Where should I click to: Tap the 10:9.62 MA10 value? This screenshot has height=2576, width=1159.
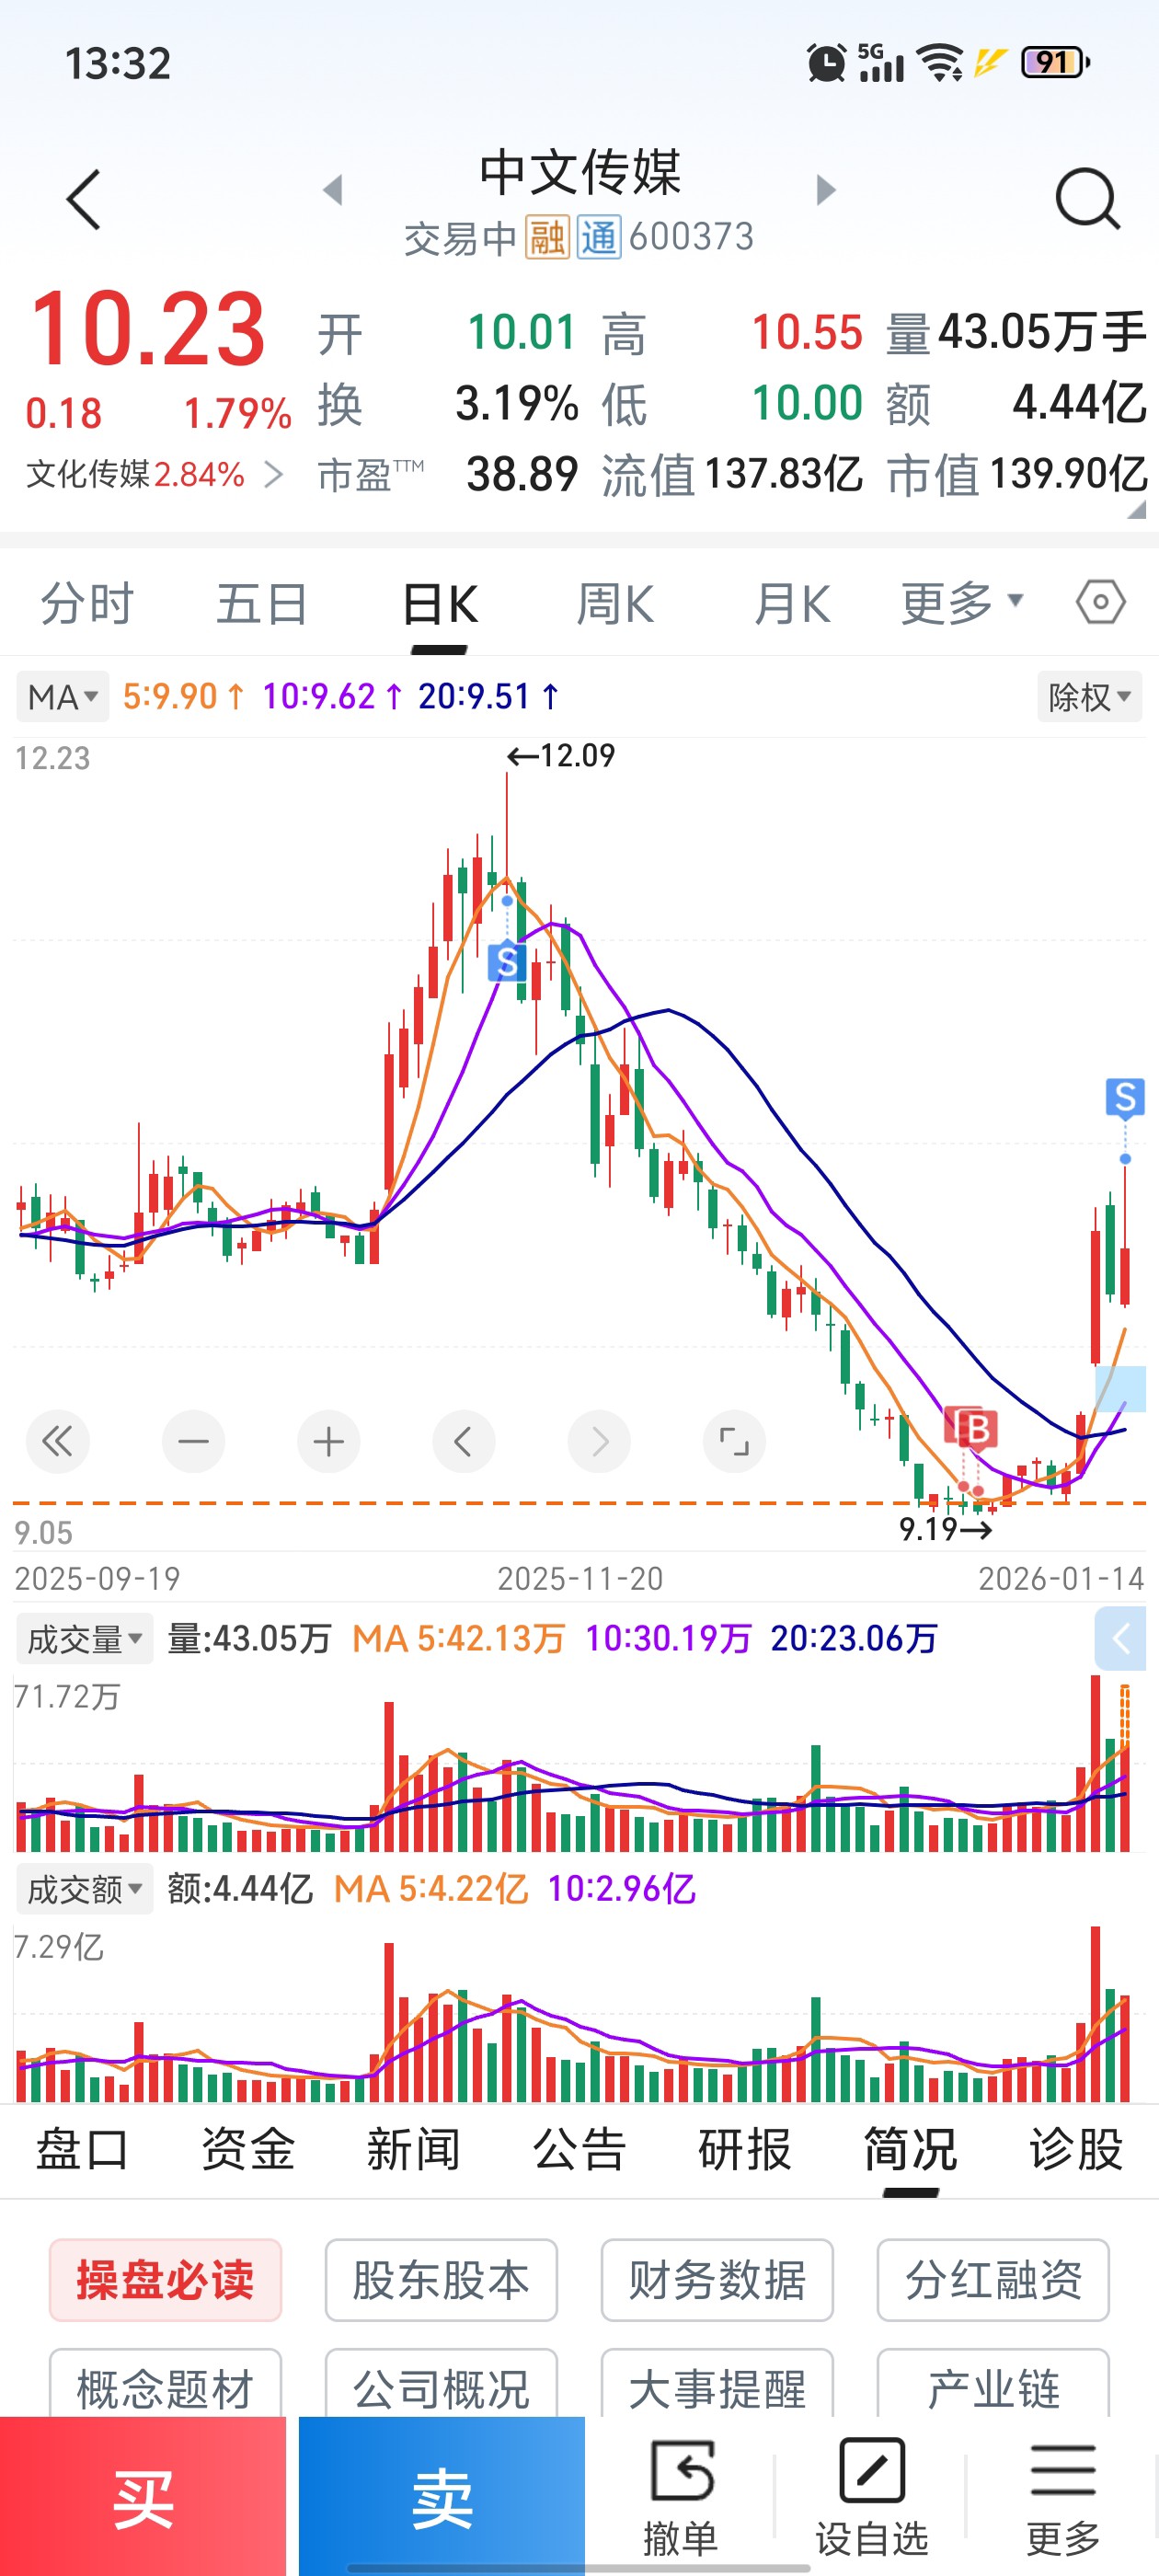click(333, 696)
